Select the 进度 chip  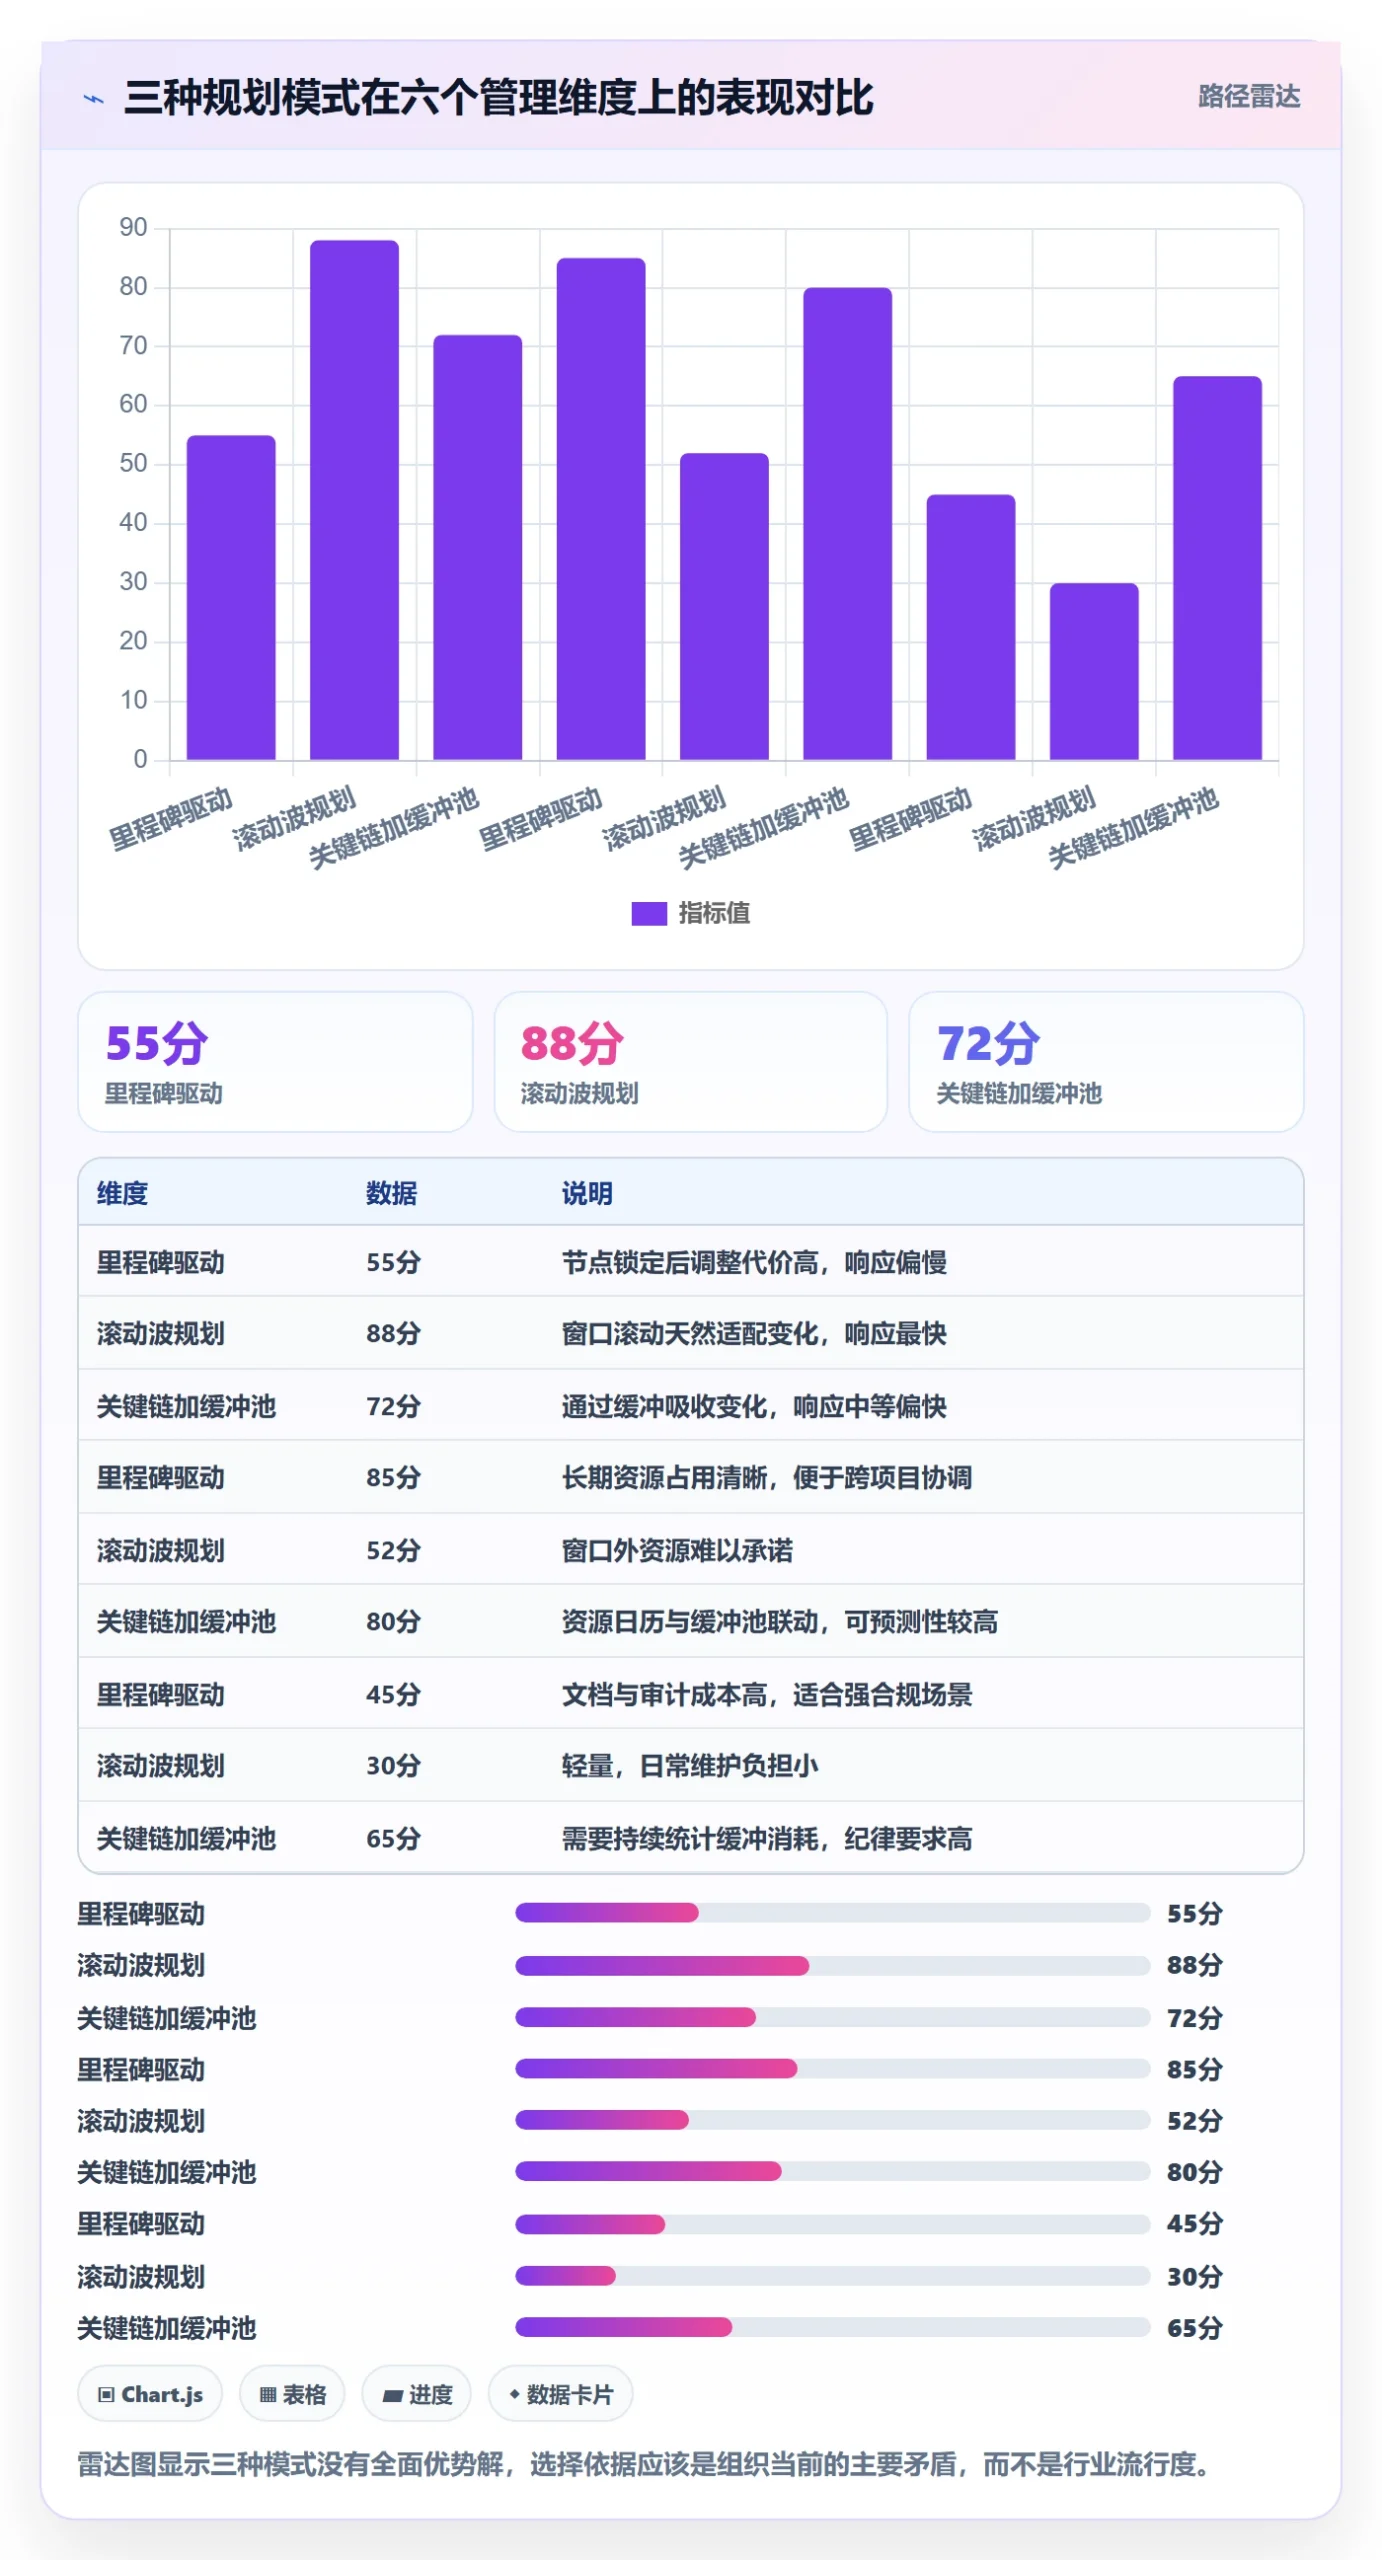coord(417,2394)
